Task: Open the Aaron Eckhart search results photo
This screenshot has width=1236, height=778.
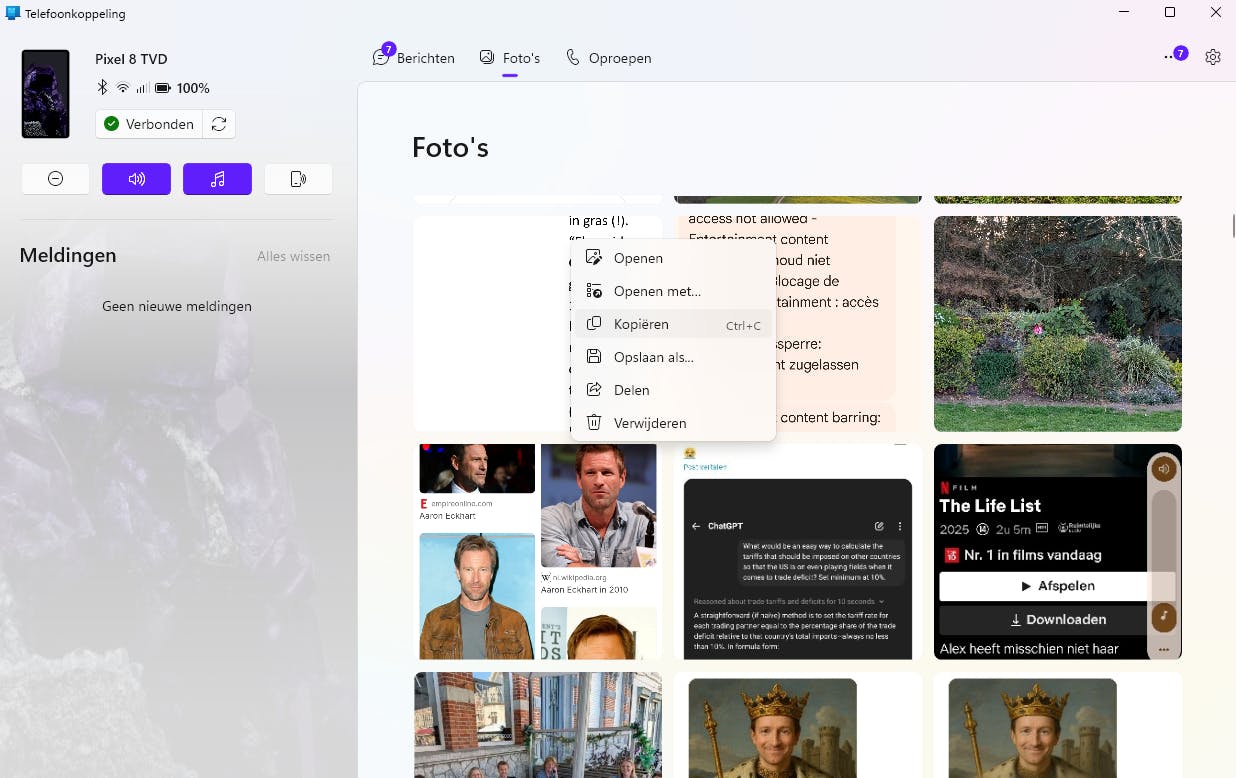Action: point(538,552)
